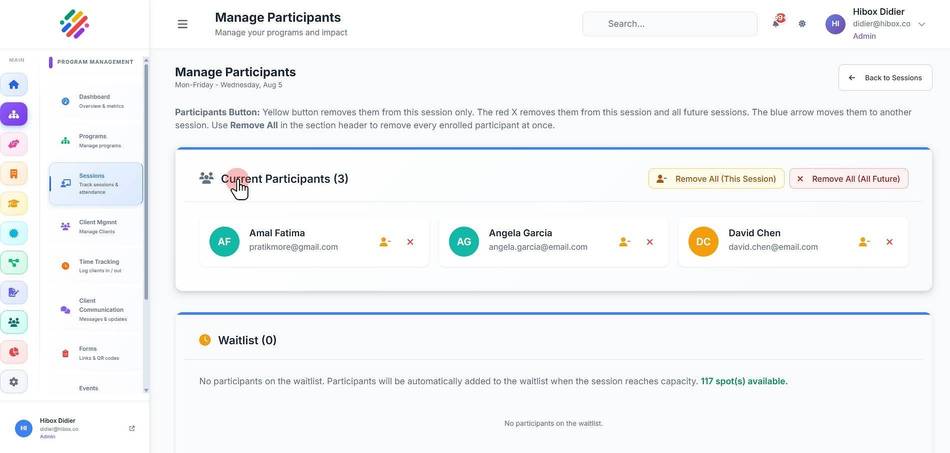Open external link icon beside Hibox Didier
The height and width of the screenshot is (453, 950).
(132, 428)
